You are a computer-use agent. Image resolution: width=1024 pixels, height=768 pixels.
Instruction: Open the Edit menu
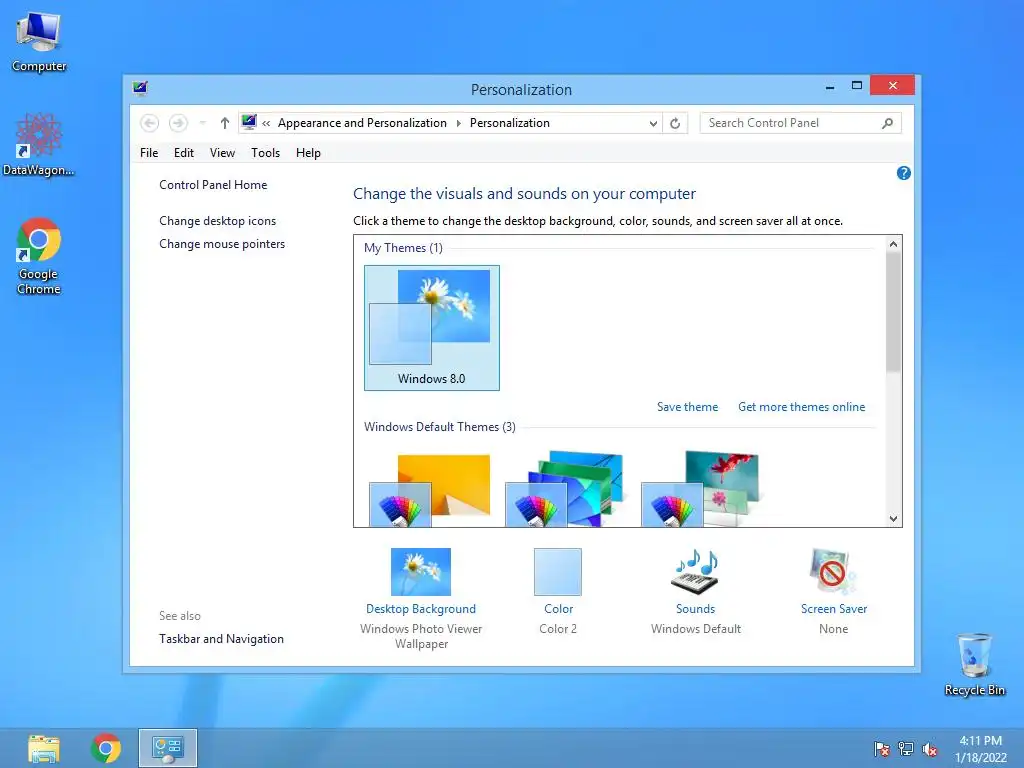click(x=184, y=153)
